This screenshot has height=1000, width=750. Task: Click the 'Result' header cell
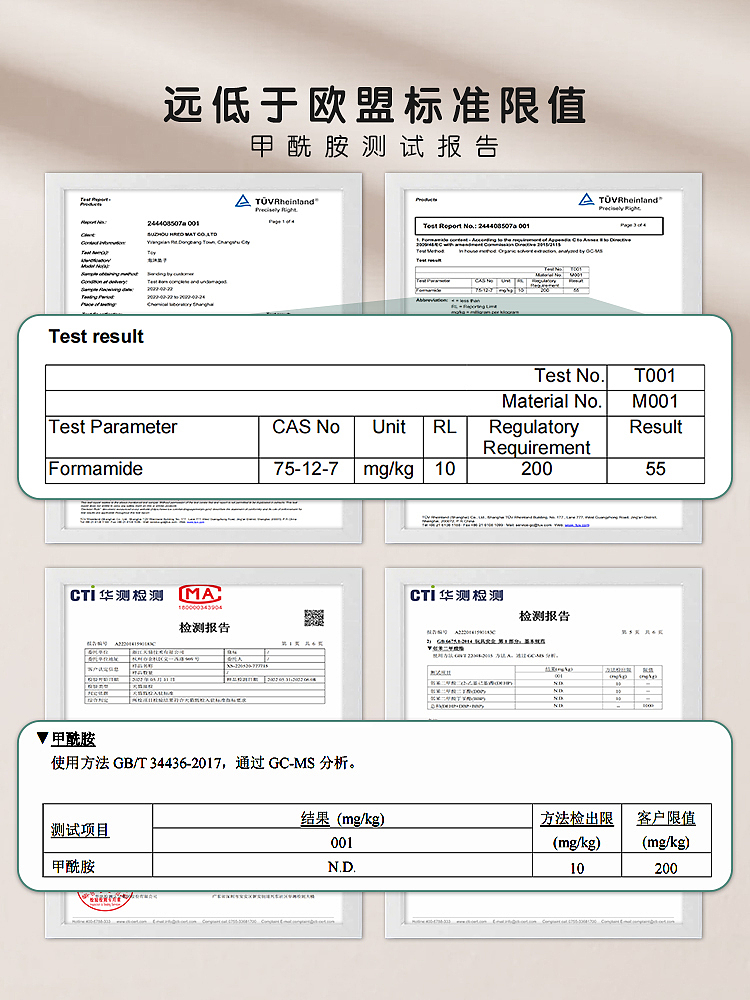[656, 437]
